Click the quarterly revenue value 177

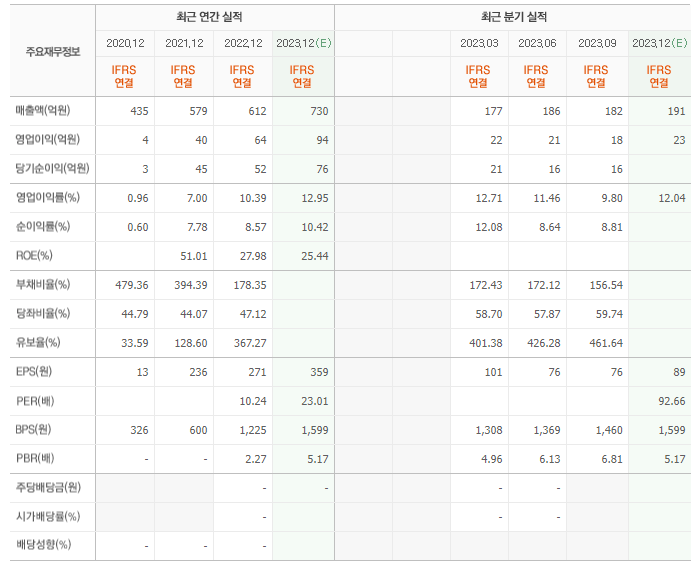coord(494,111)
